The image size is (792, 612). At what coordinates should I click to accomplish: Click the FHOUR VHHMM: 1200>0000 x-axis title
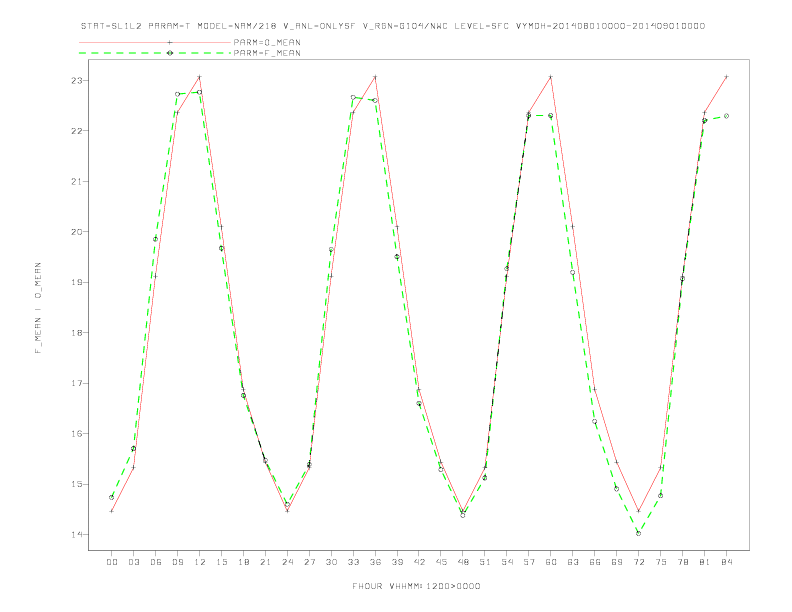[x=416, y=586]
